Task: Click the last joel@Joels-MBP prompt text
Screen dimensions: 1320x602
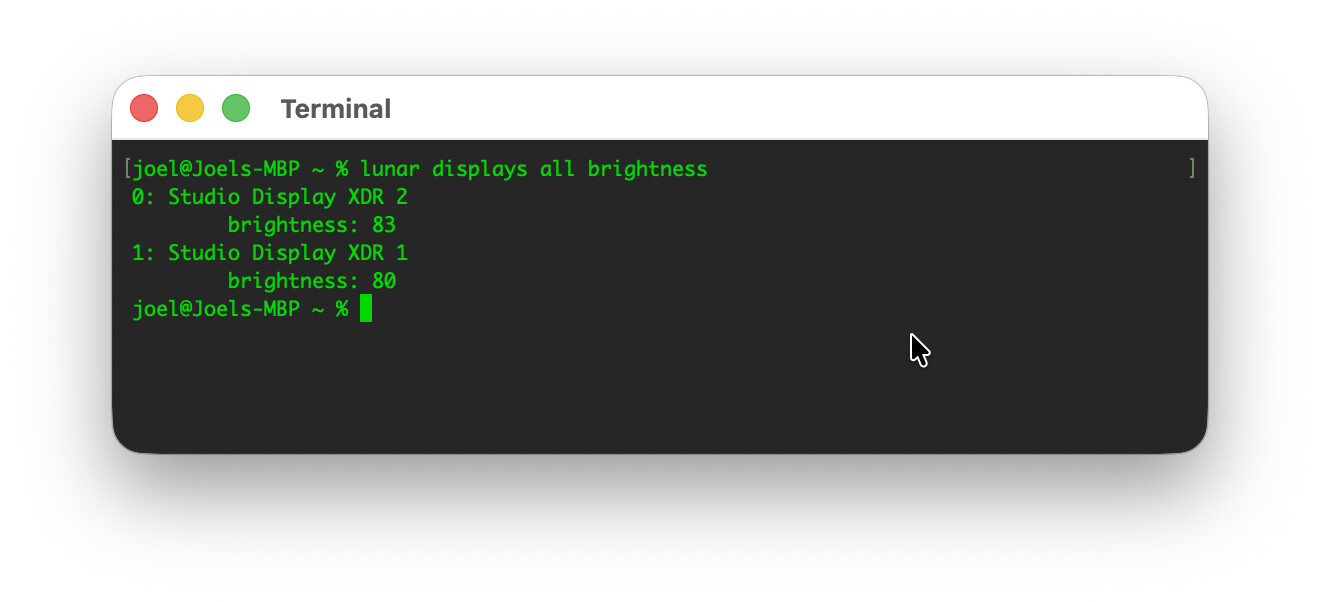Action: point(216,309)
